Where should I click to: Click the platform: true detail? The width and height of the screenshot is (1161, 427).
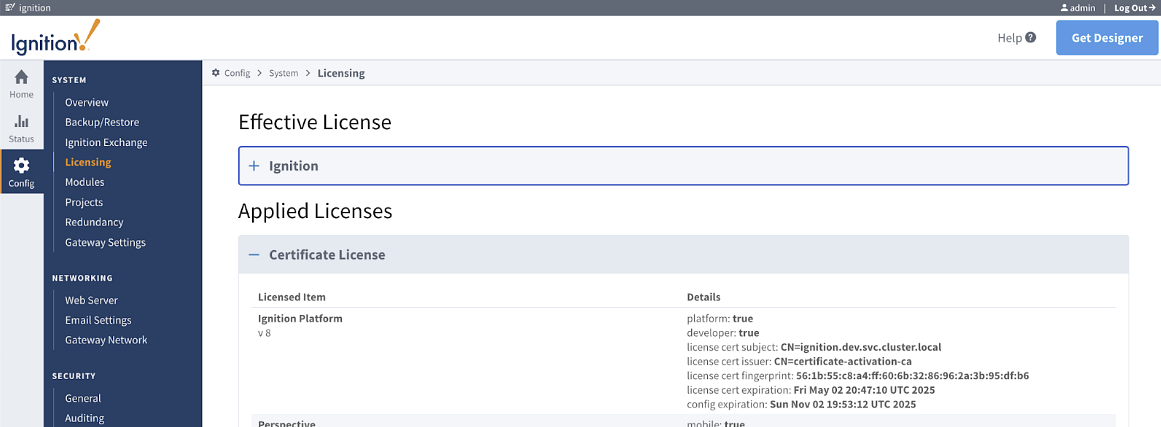(x=720, y=319)
